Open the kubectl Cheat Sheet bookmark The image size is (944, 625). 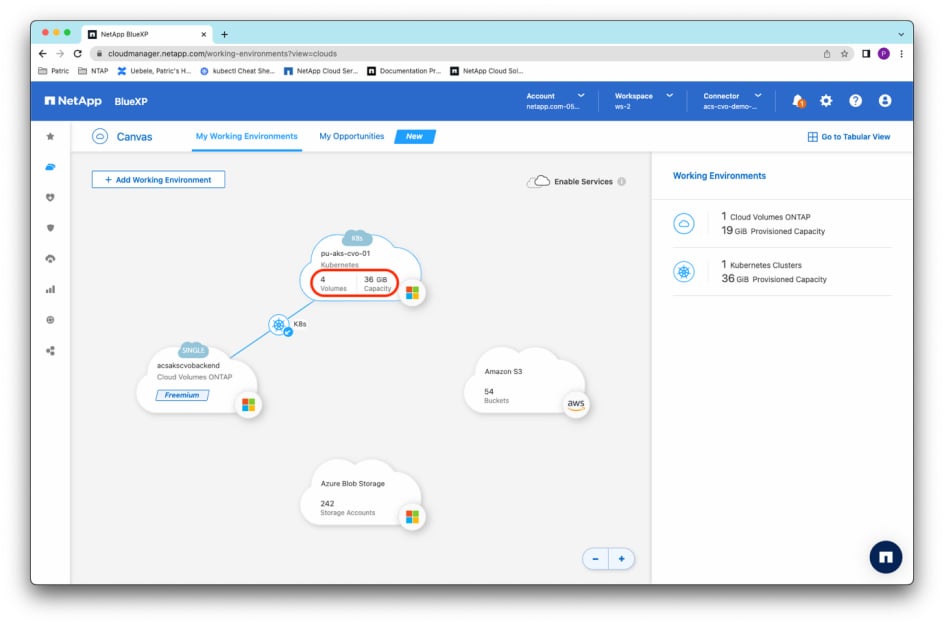click(237, 71)
